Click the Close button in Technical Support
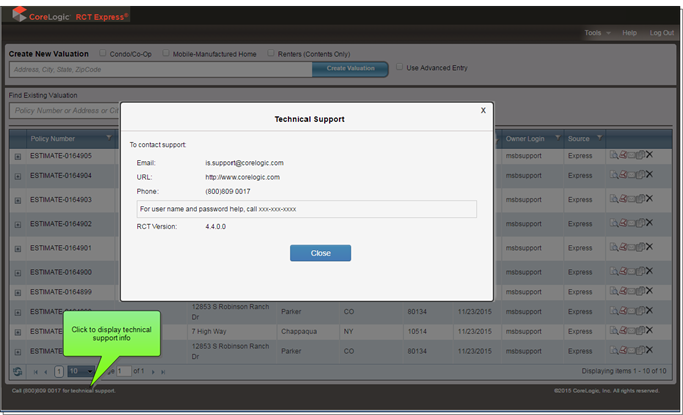The height and width of the screenshot is (415, 683). pos(321,253)
